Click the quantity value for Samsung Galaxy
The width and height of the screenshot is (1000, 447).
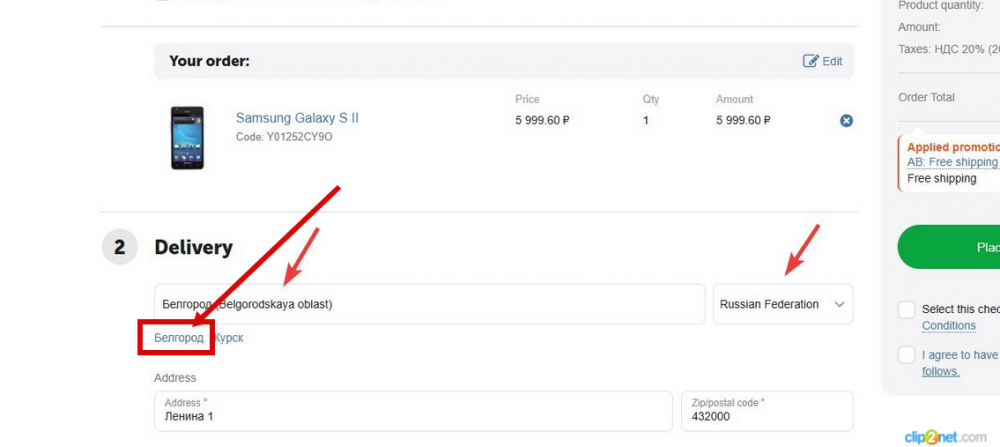(x=646, y=120)
